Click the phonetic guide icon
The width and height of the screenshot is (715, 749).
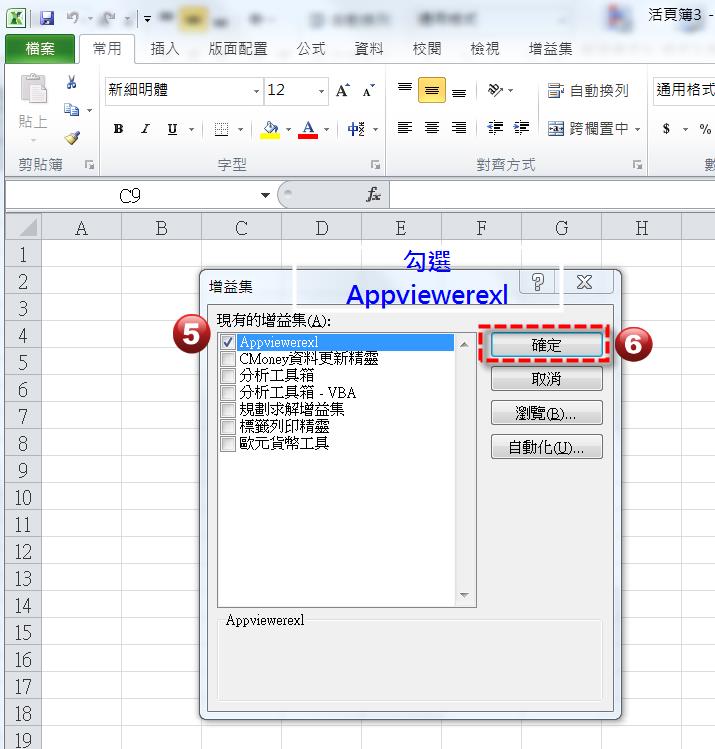click(x=356, y=129)
